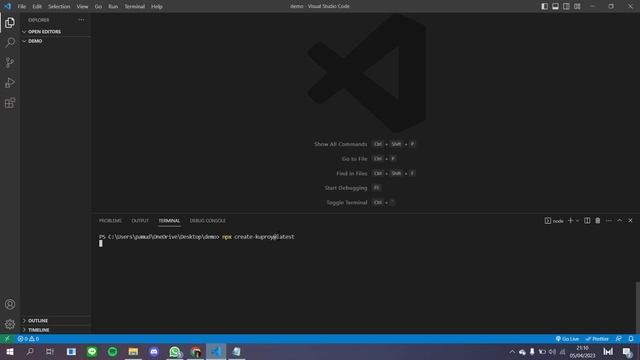Screen dimensions: 640x360
Task: Kill terminal using the trash icon
Action: [x=598, y=220]
